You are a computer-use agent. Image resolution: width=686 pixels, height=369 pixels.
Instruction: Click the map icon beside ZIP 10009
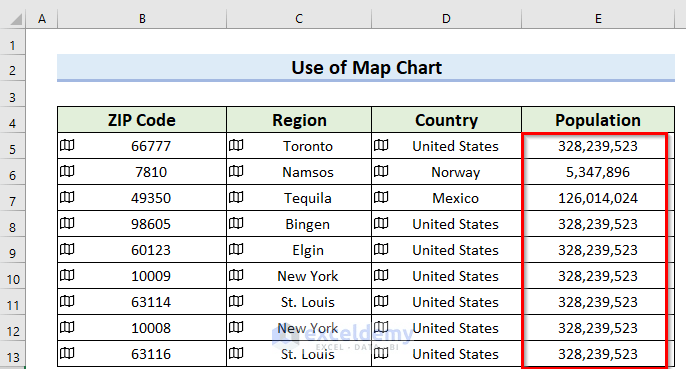click(67, 275)
